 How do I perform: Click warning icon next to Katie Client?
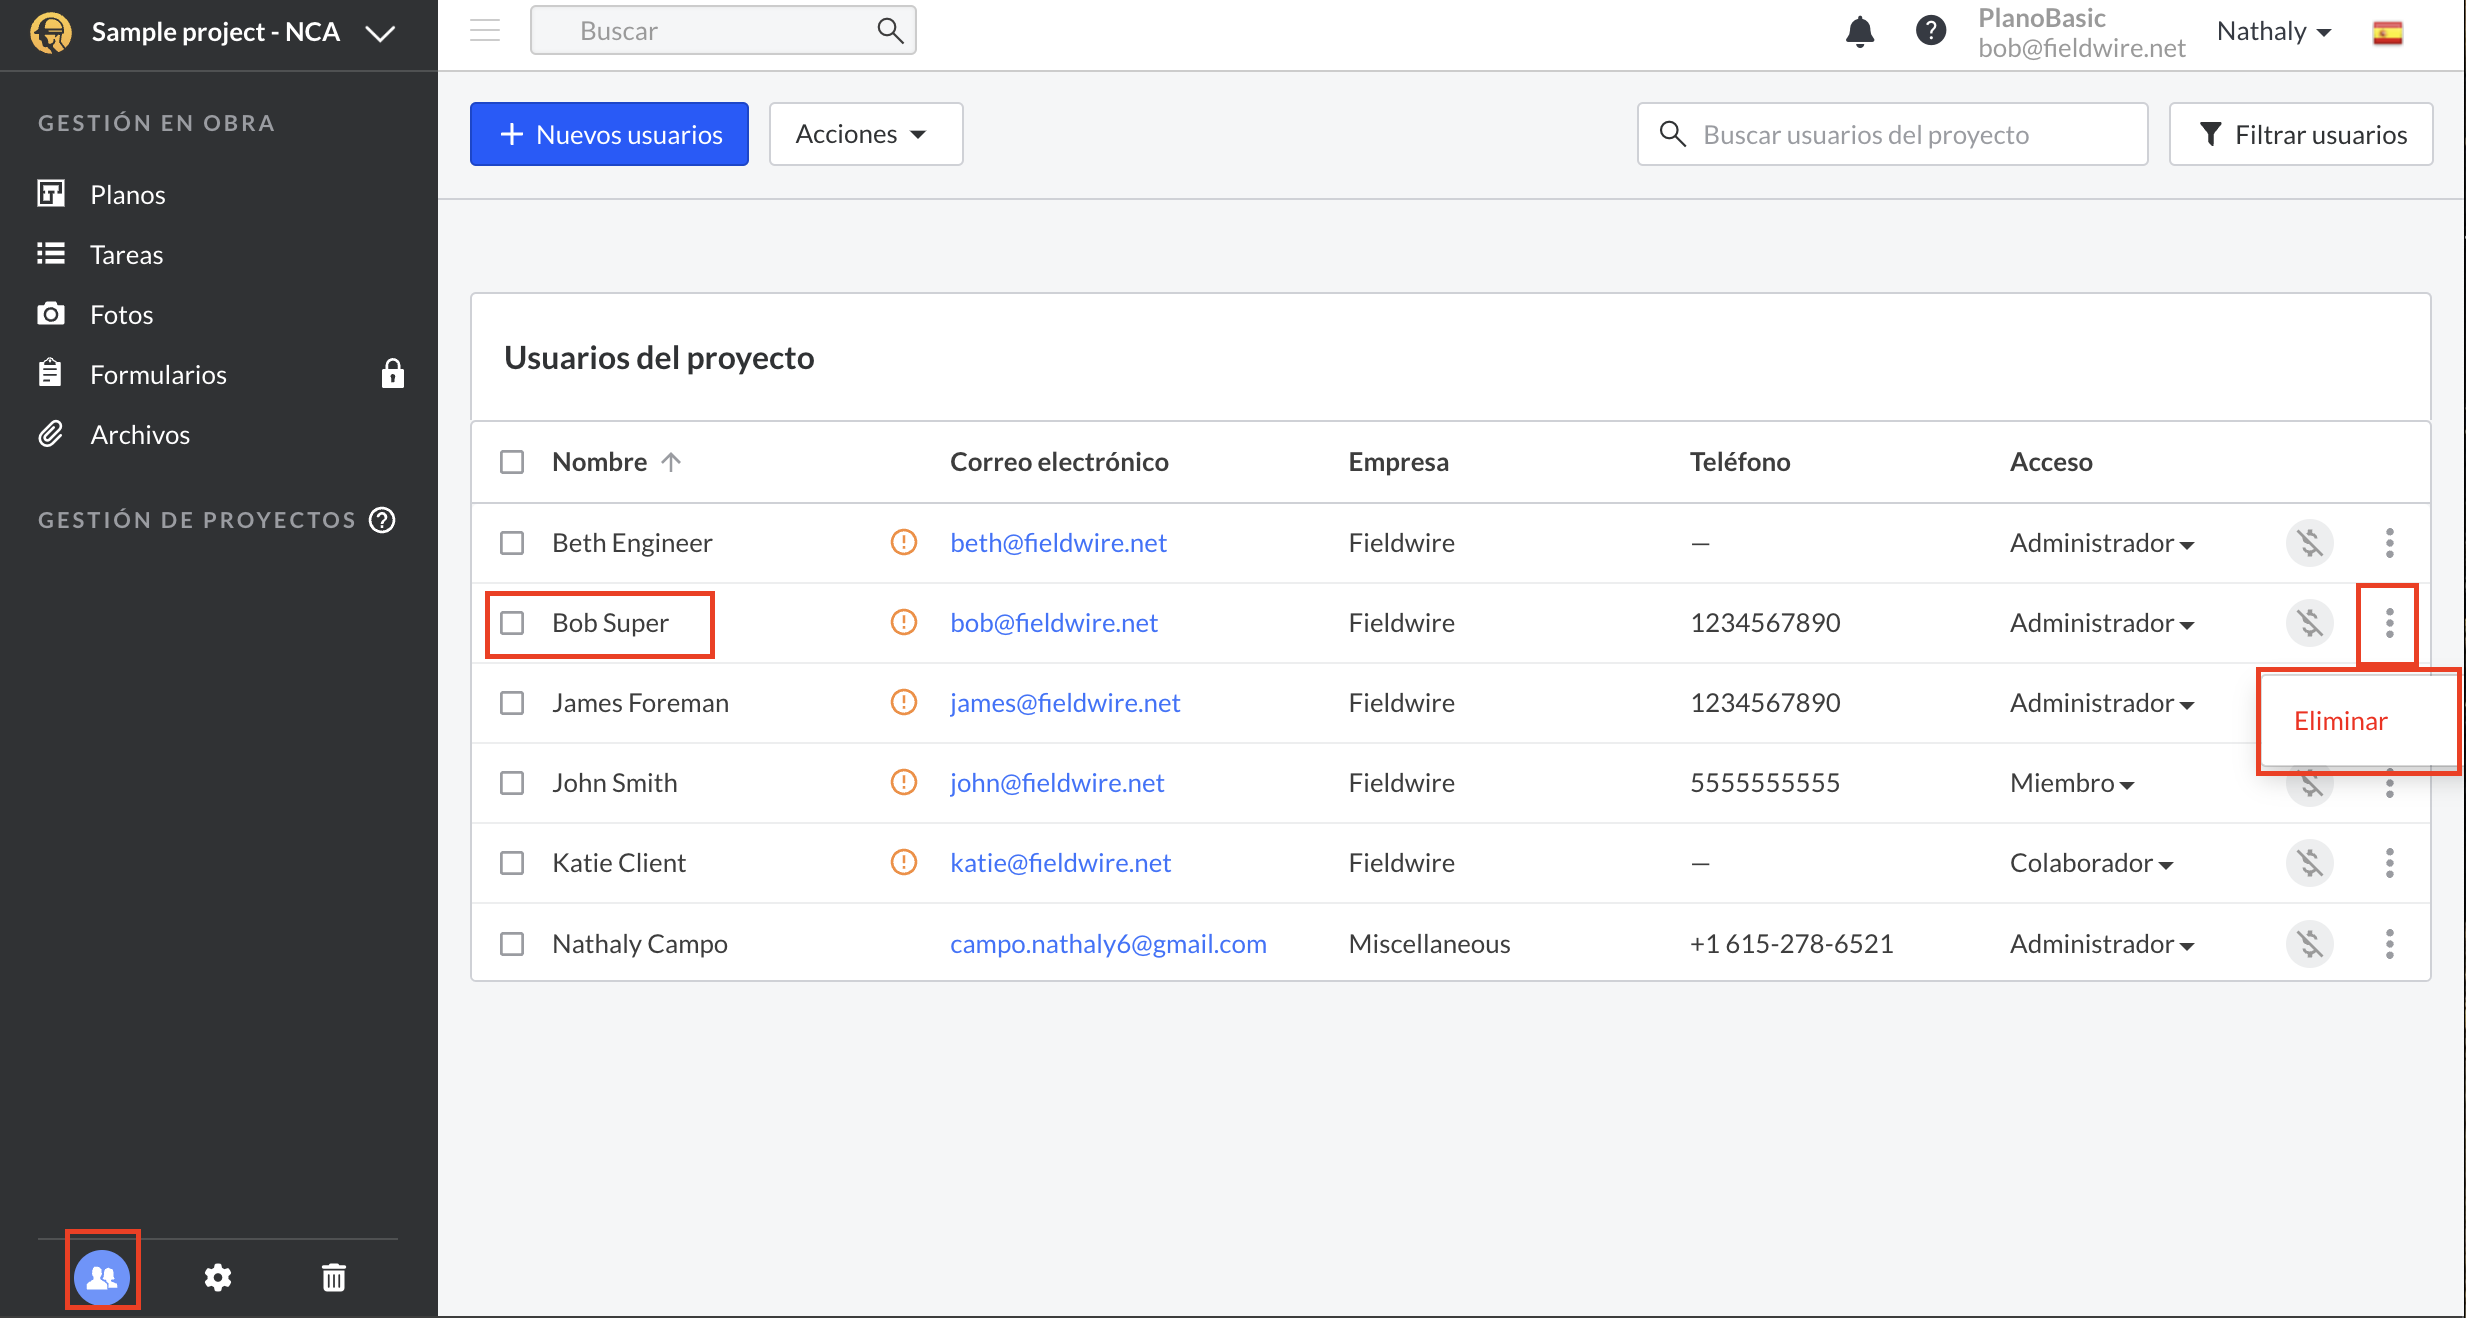coord(904,863)
